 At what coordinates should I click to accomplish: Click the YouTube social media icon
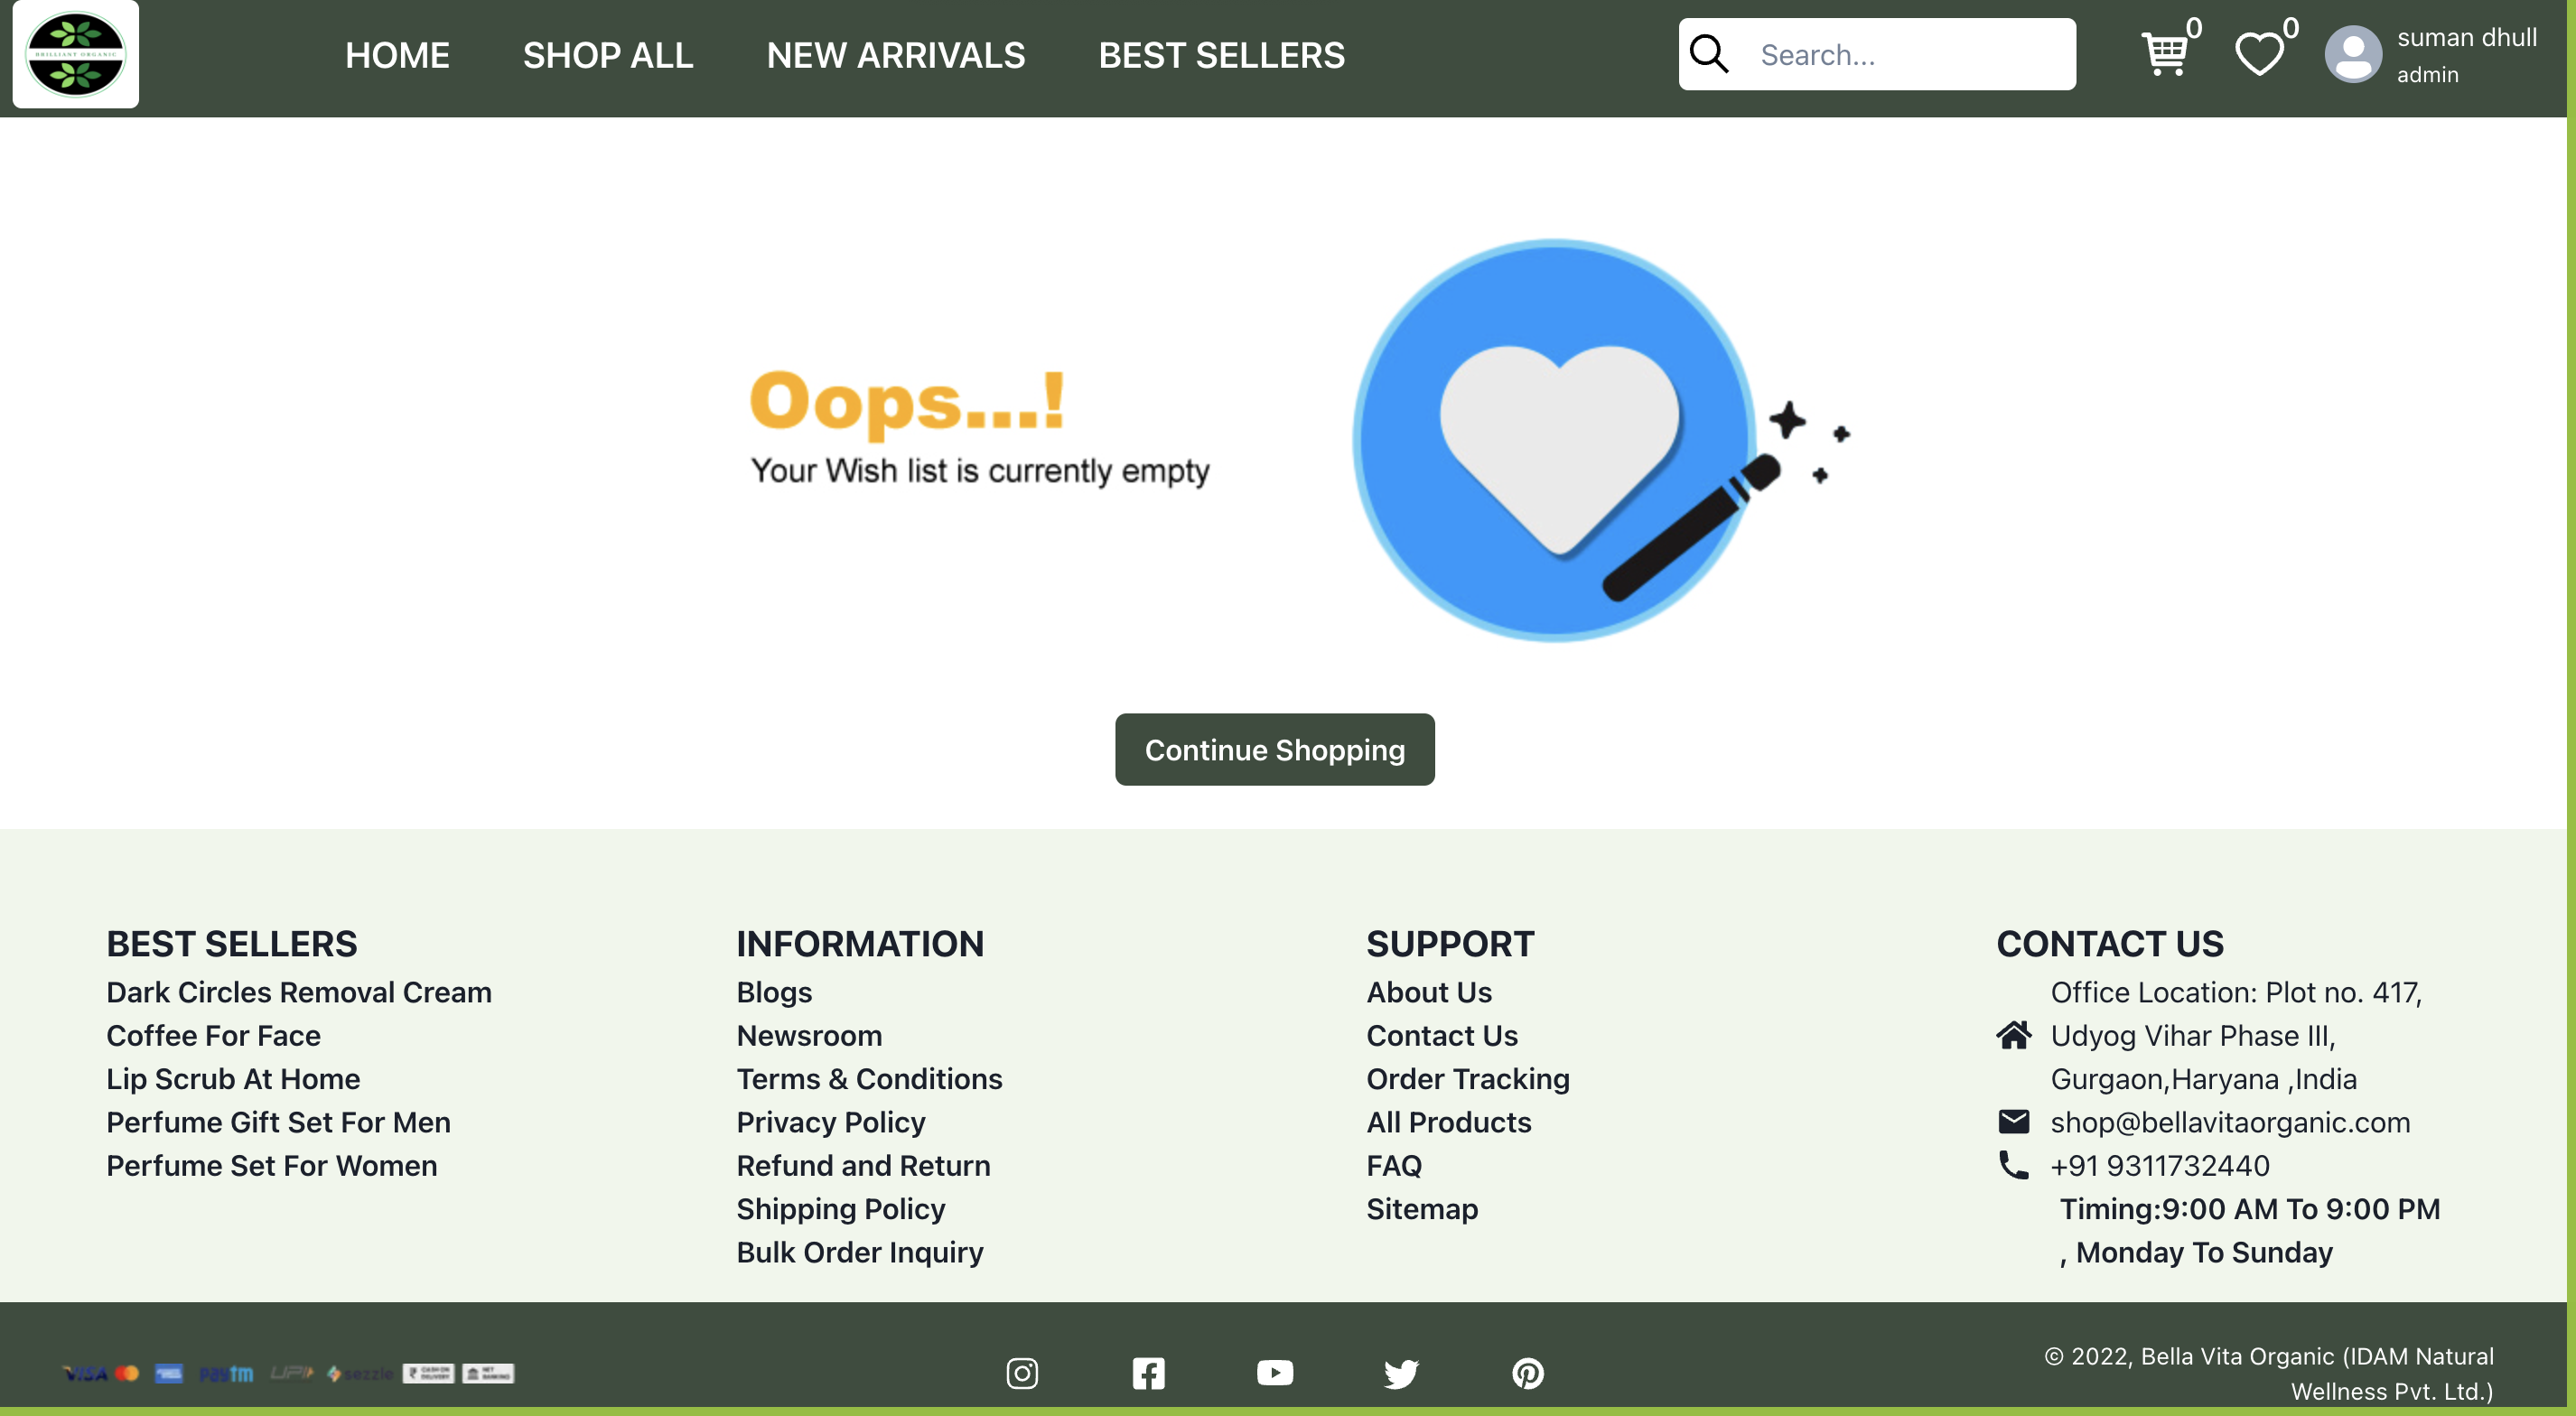[x=1275, y=1373]
